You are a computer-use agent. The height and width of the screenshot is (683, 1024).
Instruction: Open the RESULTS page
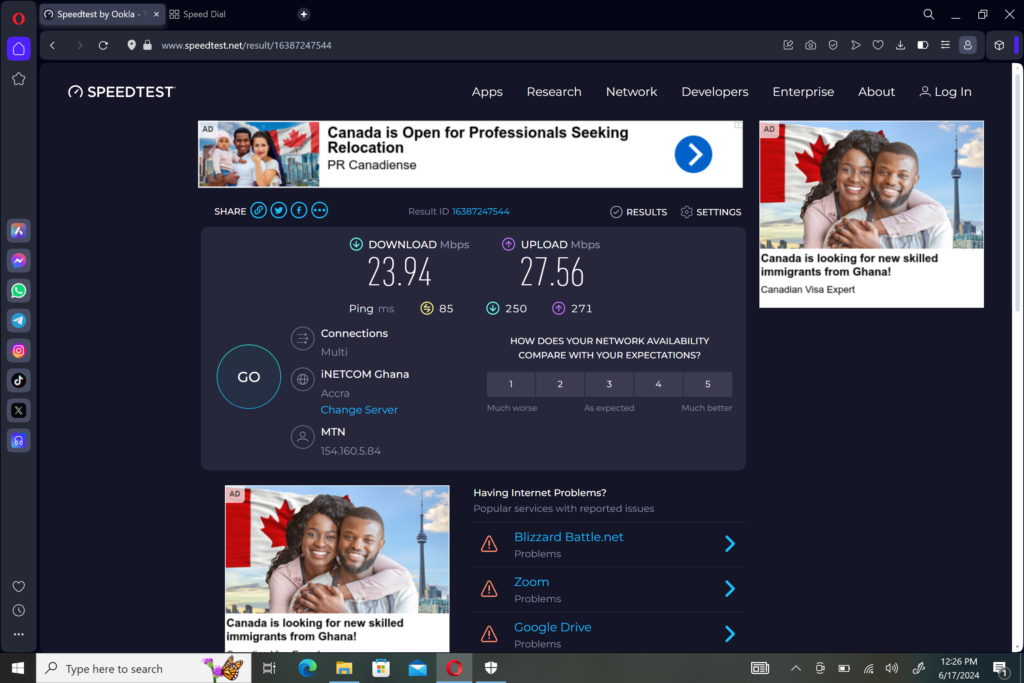tap(639, 212)
